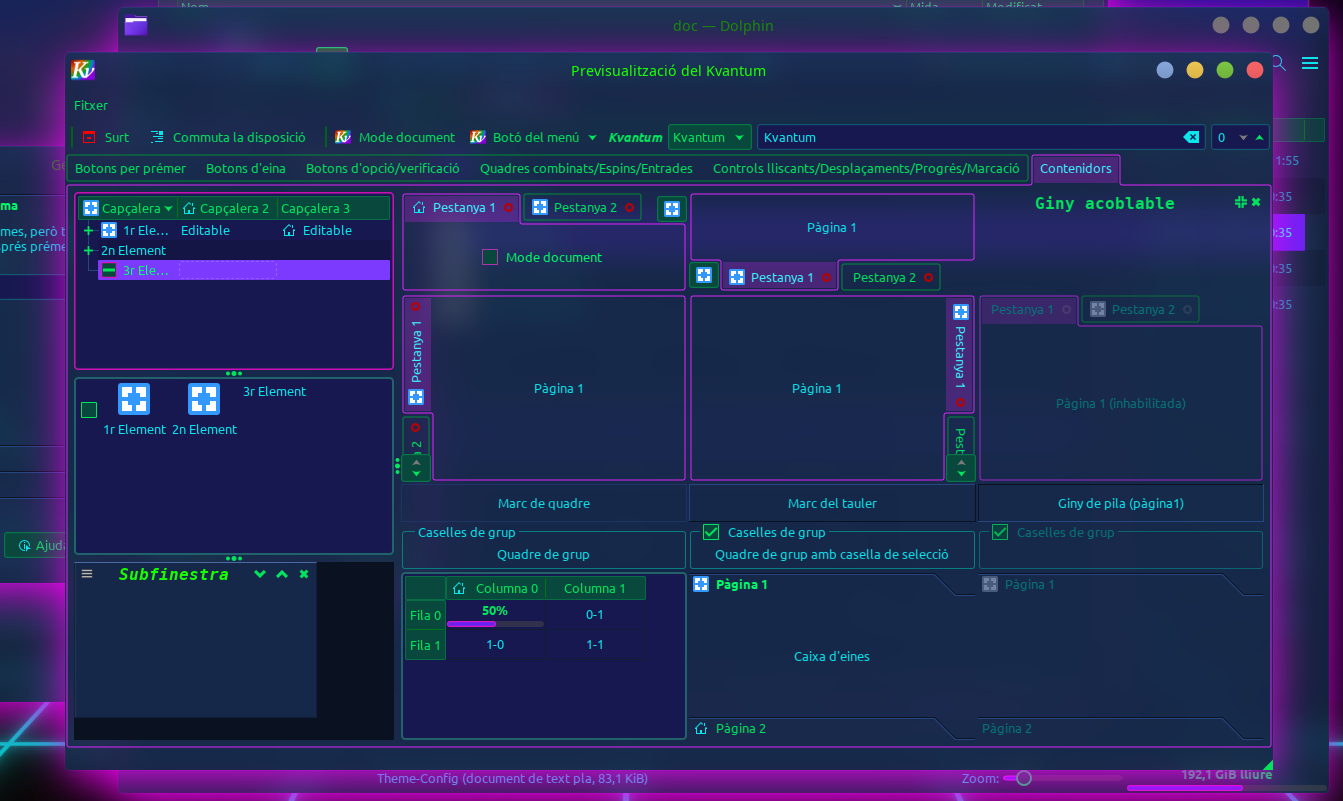Toggle checkbox of Quadre de grup amb casella
1343x801 pixels.
click(x=711, y=532)
